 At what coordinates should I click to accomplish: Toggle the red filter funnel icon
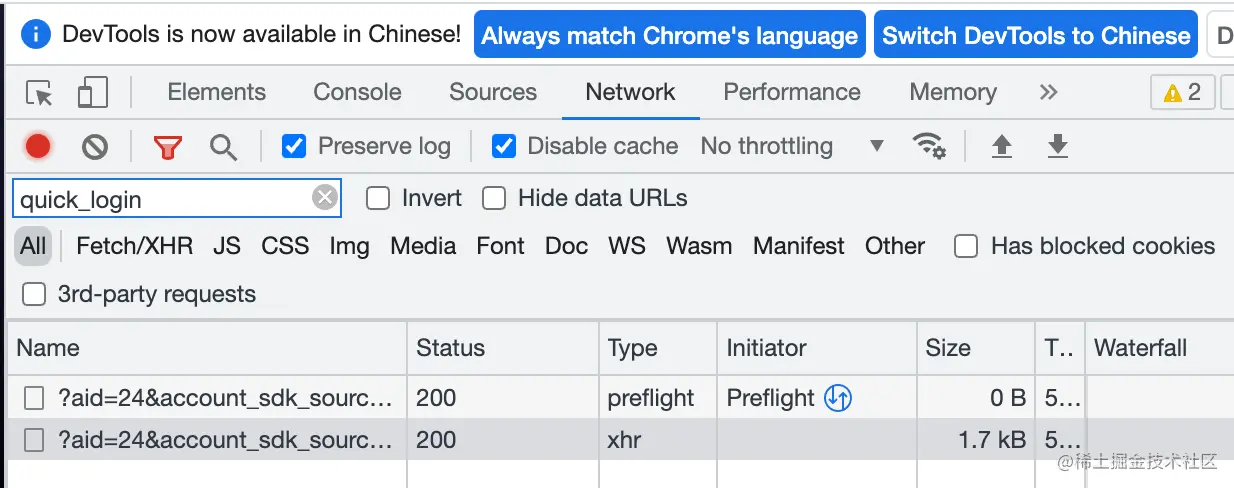click(x=168, y=148)
